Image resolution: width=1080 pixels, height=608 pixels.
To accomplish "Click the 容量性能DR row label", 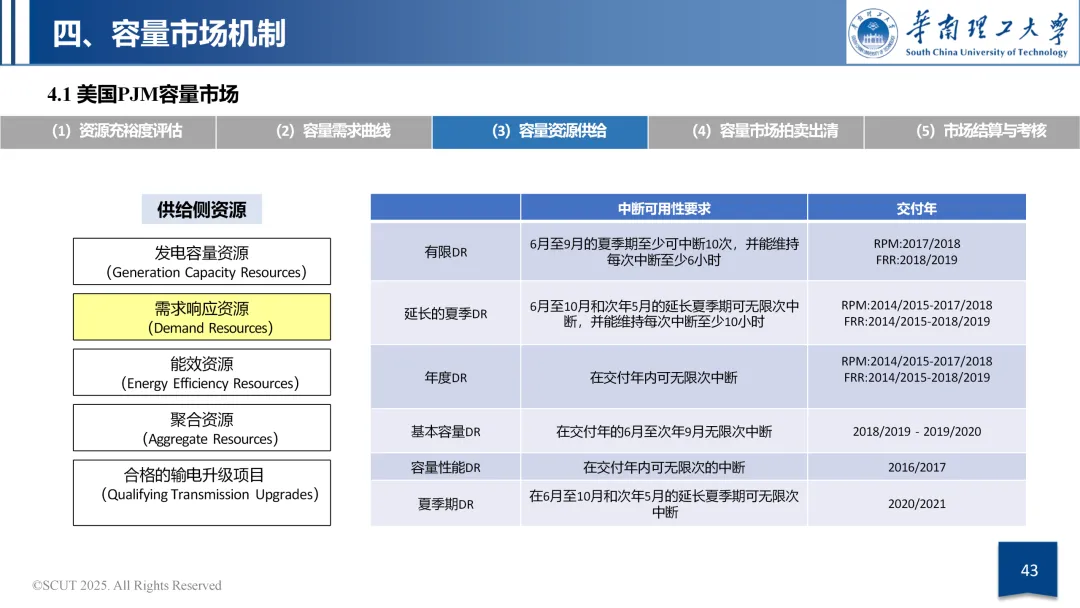I will (446, 468).
